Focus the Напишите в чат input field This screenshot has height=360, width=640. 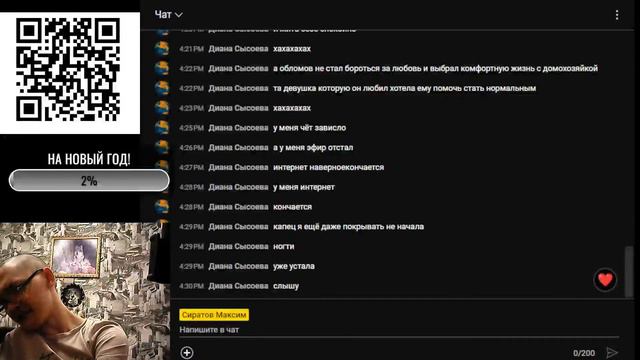[x=399, y=330]
